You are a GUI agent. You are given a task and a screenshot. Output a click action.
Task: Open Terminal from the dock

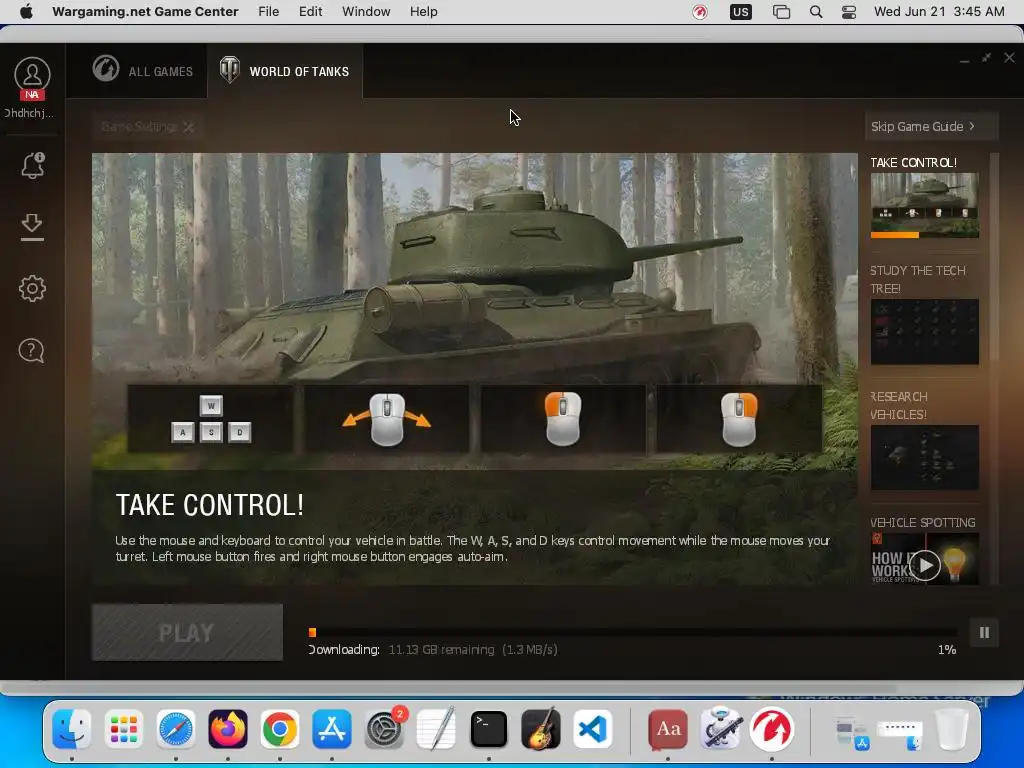tap(488, 729)
